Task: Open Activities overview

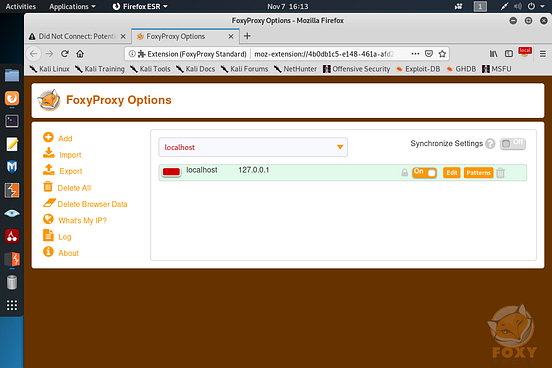Action: [x=20, y=6]
